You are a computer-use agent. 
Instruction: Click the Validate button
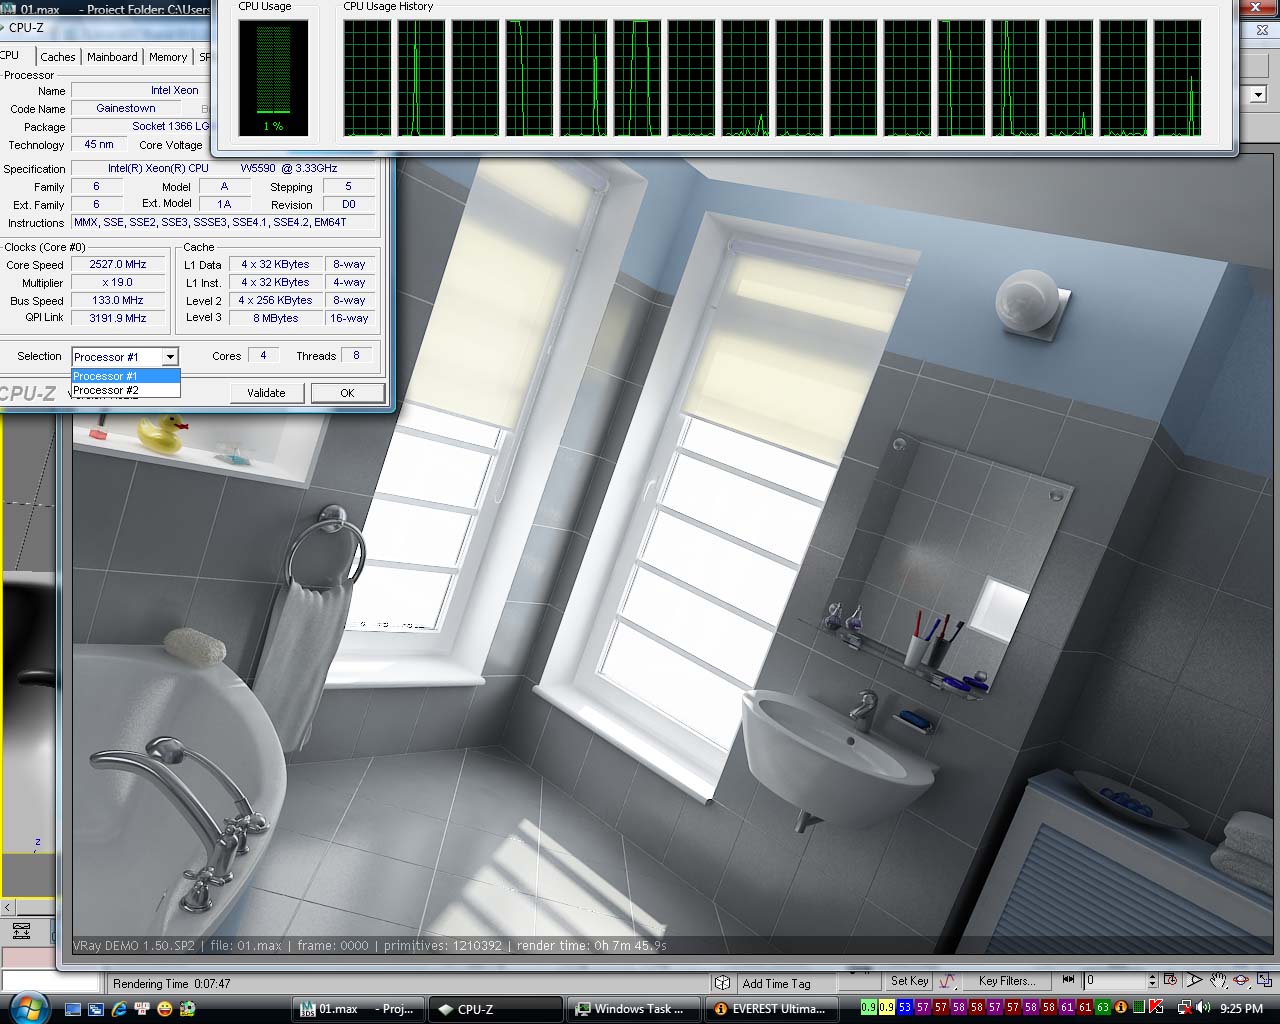pos(266,393)
